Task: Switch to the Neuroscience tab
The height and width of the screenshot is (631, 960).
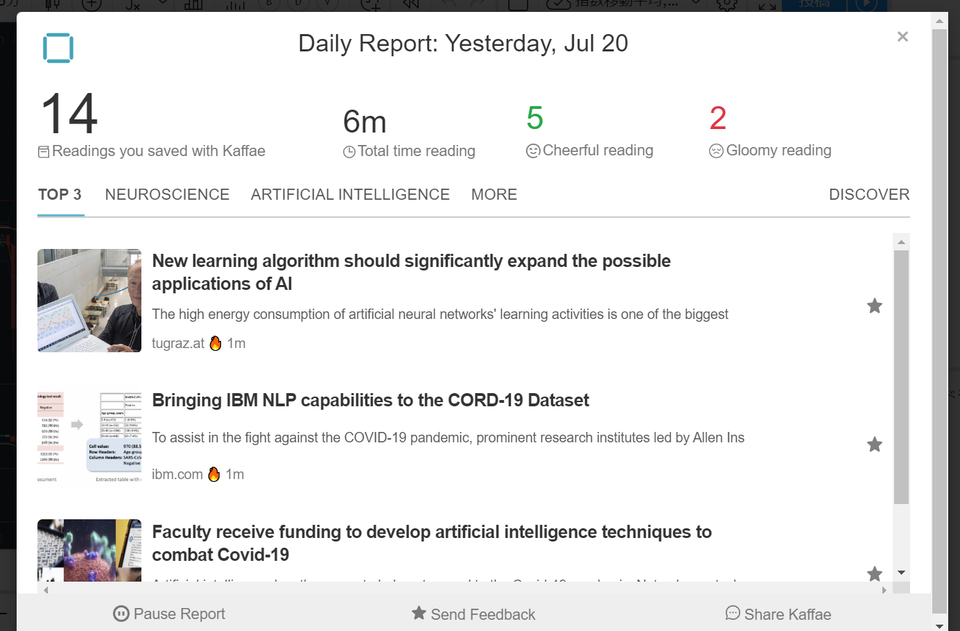Action: click(x=167, y=195)
